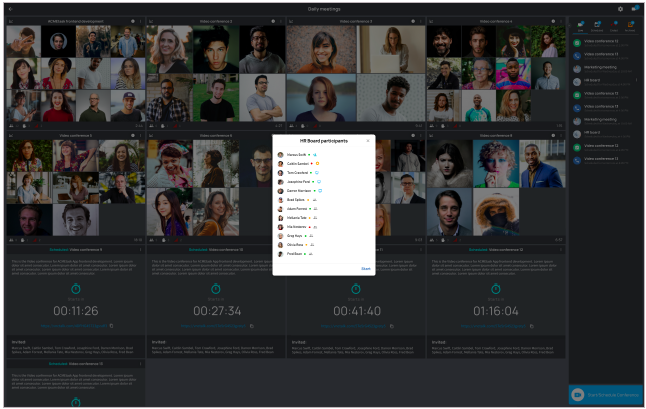The width and height of the screenshot is (646, 409).
Task: Open three-dot menu of ACMEtab frontend development panel
Action: click(140, 21)
